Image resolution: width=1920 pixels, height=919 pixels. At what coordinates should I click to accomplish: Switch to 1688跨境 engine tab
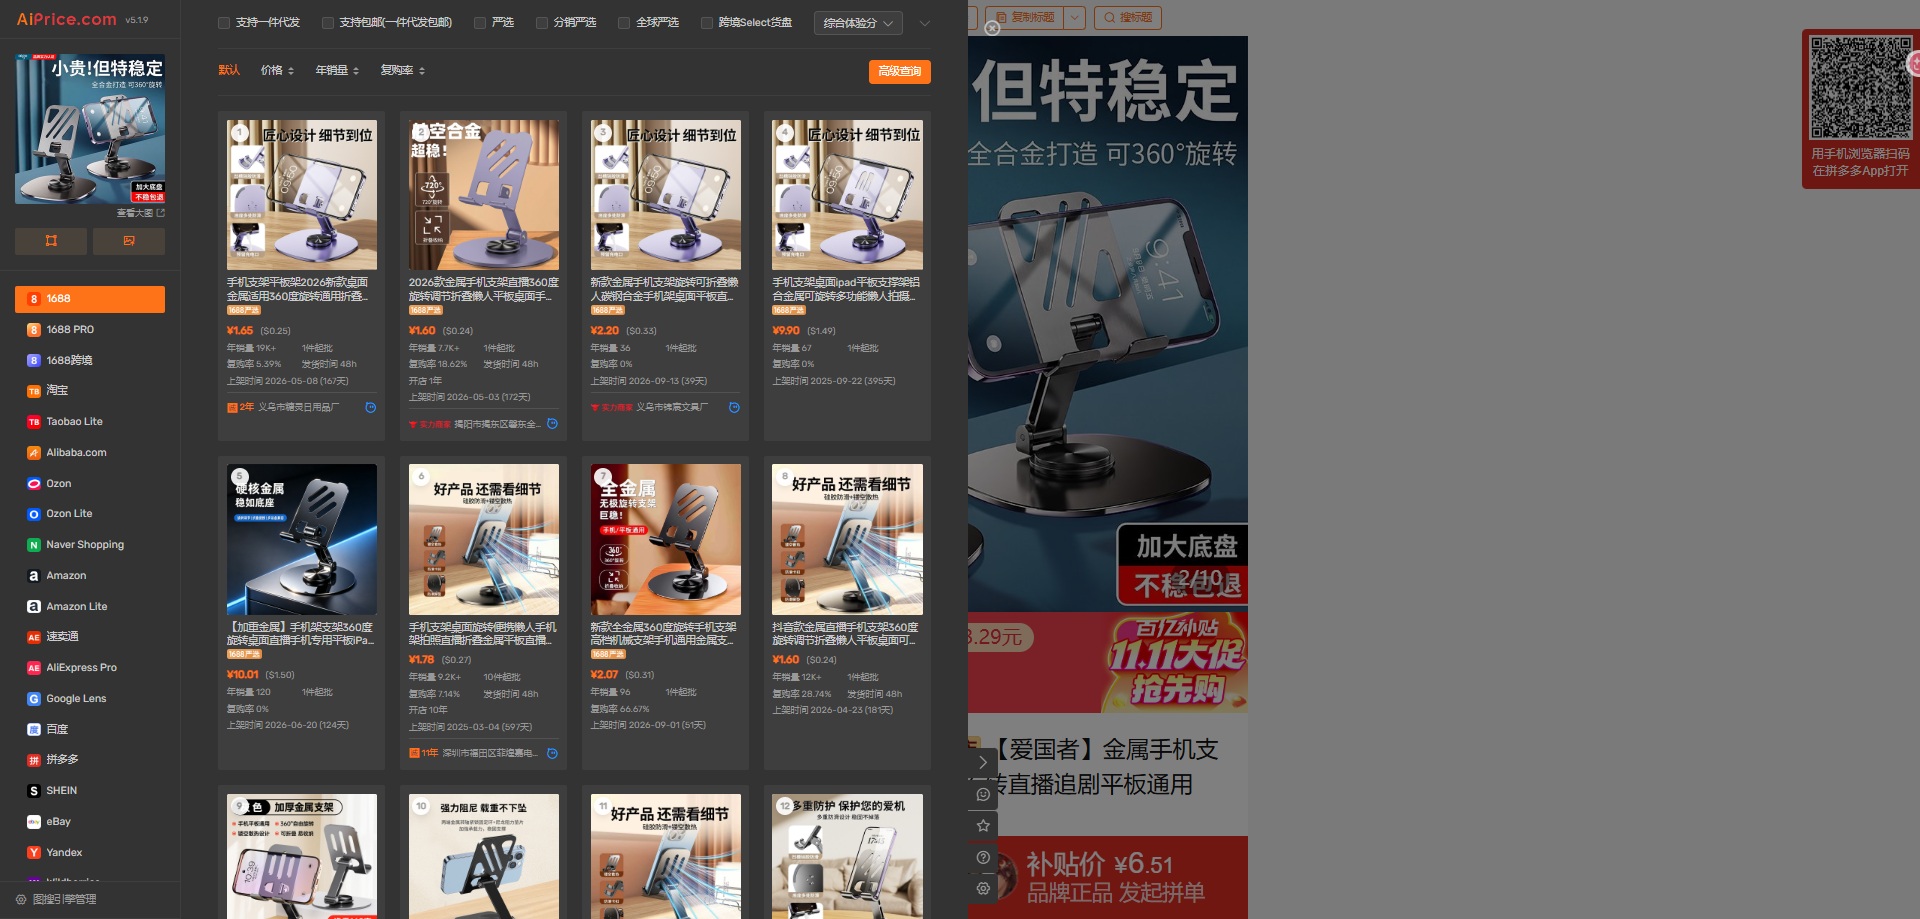90,361
